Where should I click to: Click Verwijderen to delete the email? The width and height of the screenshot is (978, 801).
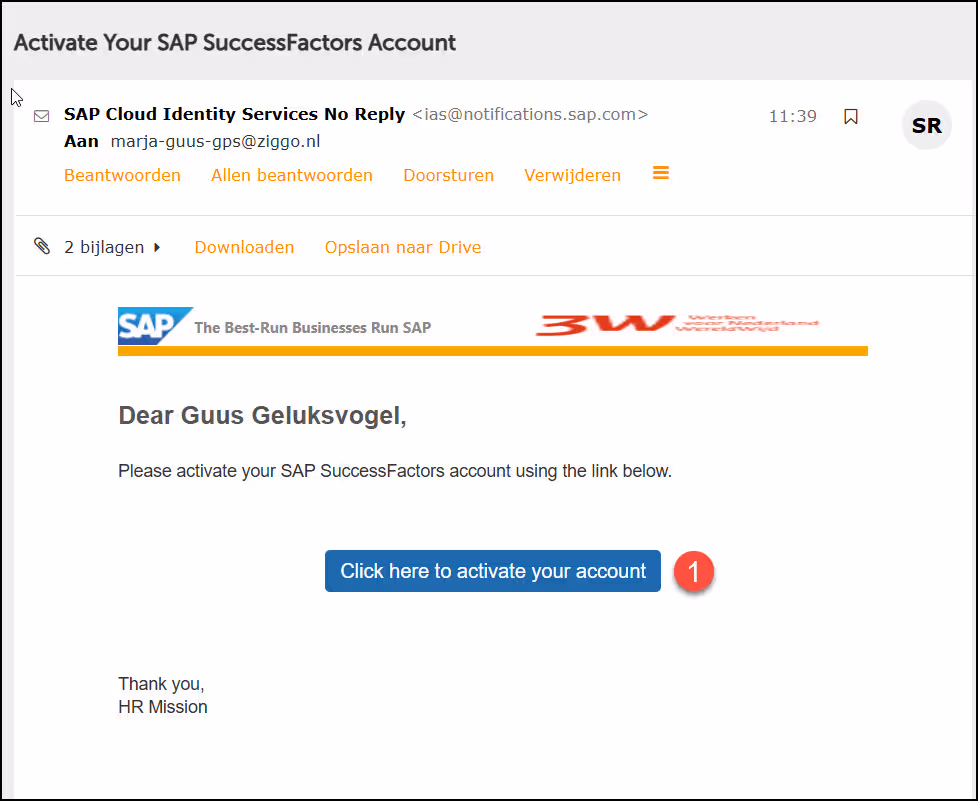(x=573, y=175)
